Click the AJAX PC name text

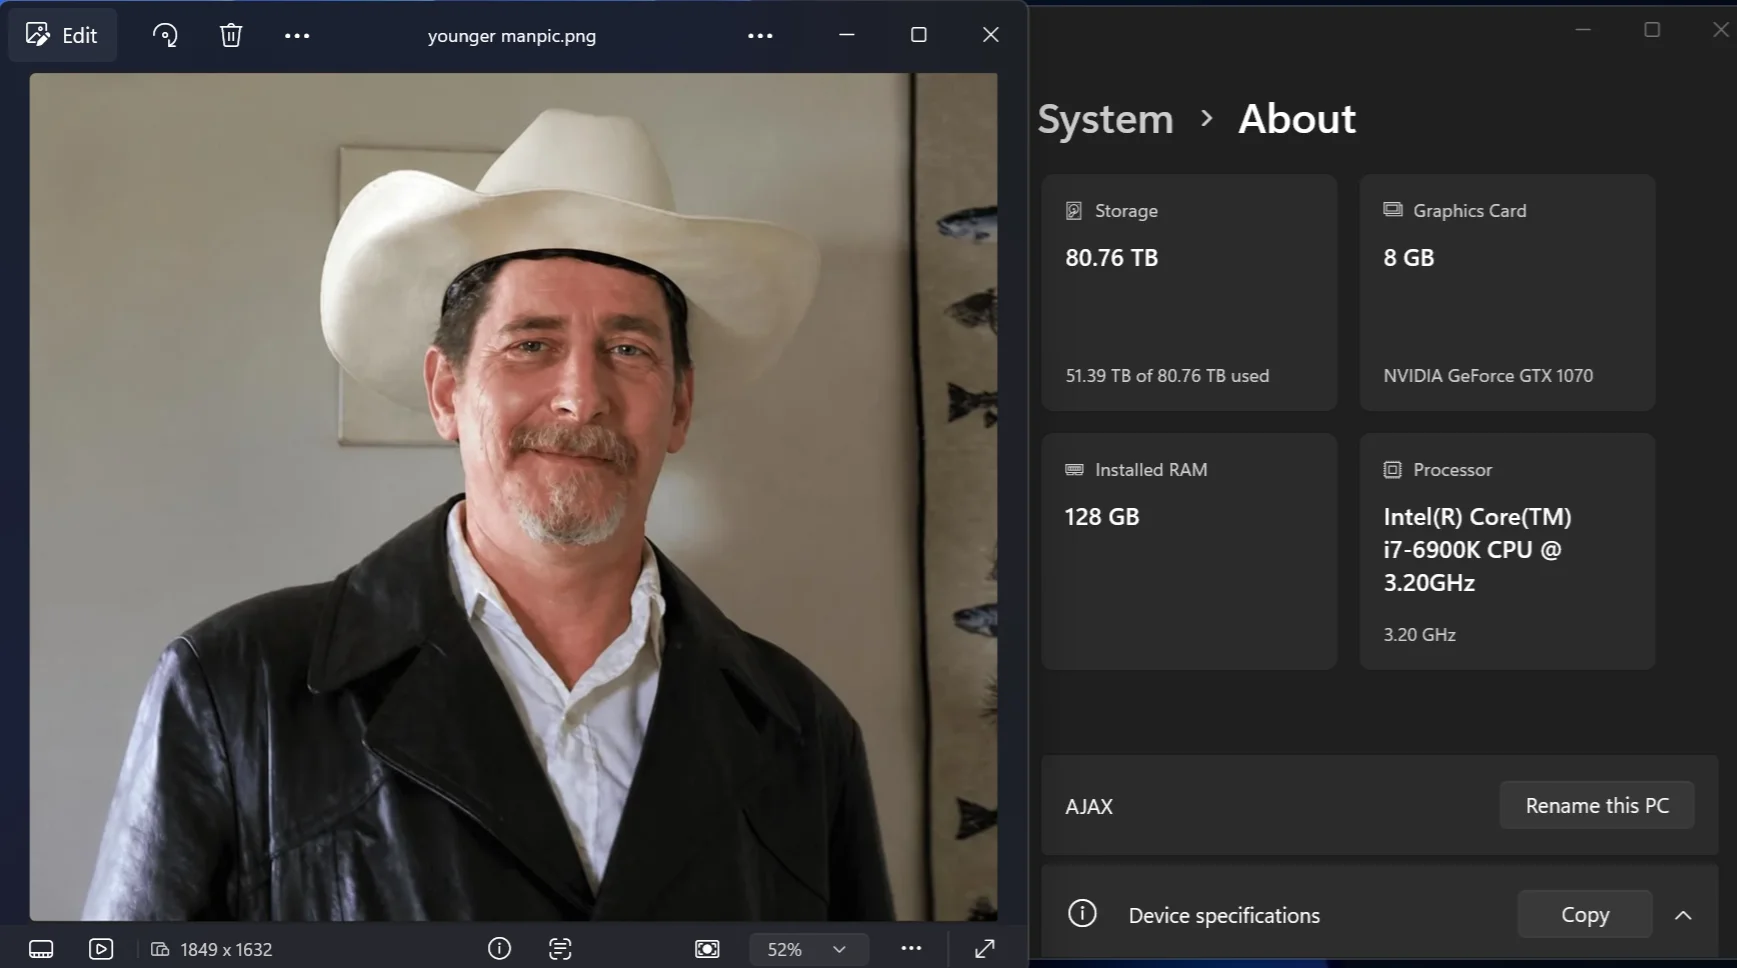[1089, 806]
